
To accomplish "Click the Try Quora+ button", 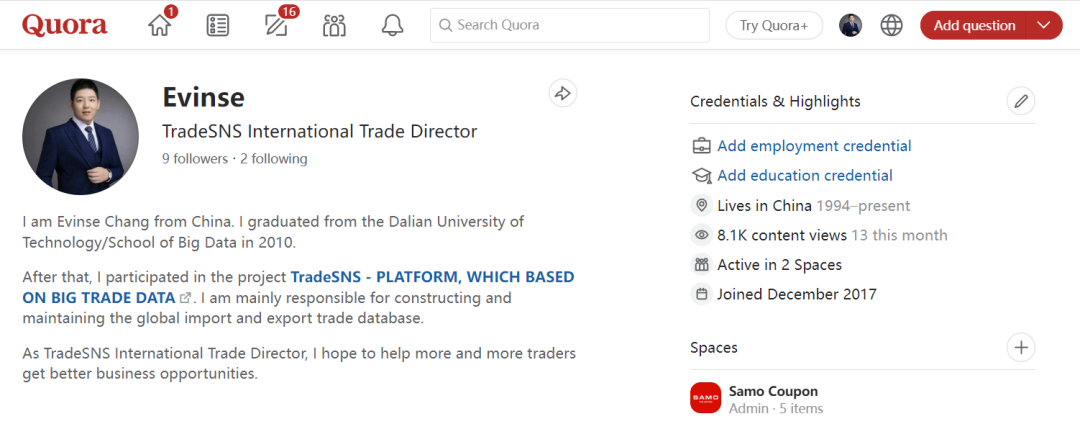I will pyautogui.click(x=774, y=26).
